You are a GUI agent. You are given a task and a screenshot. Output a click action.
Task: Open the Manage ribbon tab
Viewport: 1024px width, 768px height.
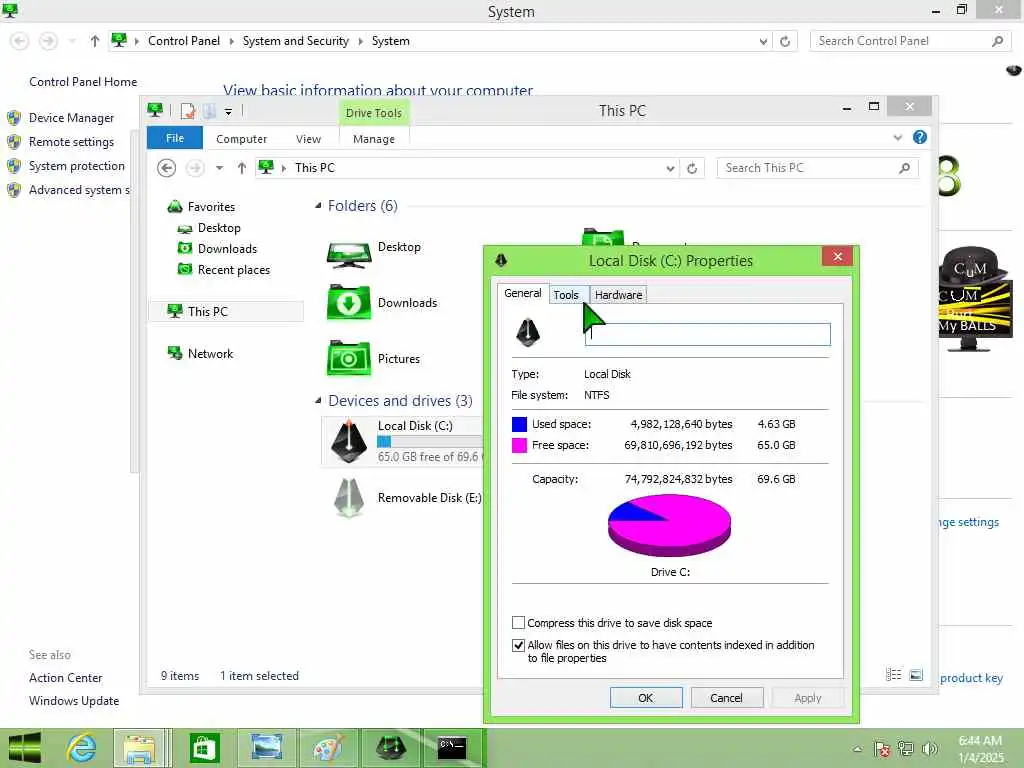click(x=374, y=139)
